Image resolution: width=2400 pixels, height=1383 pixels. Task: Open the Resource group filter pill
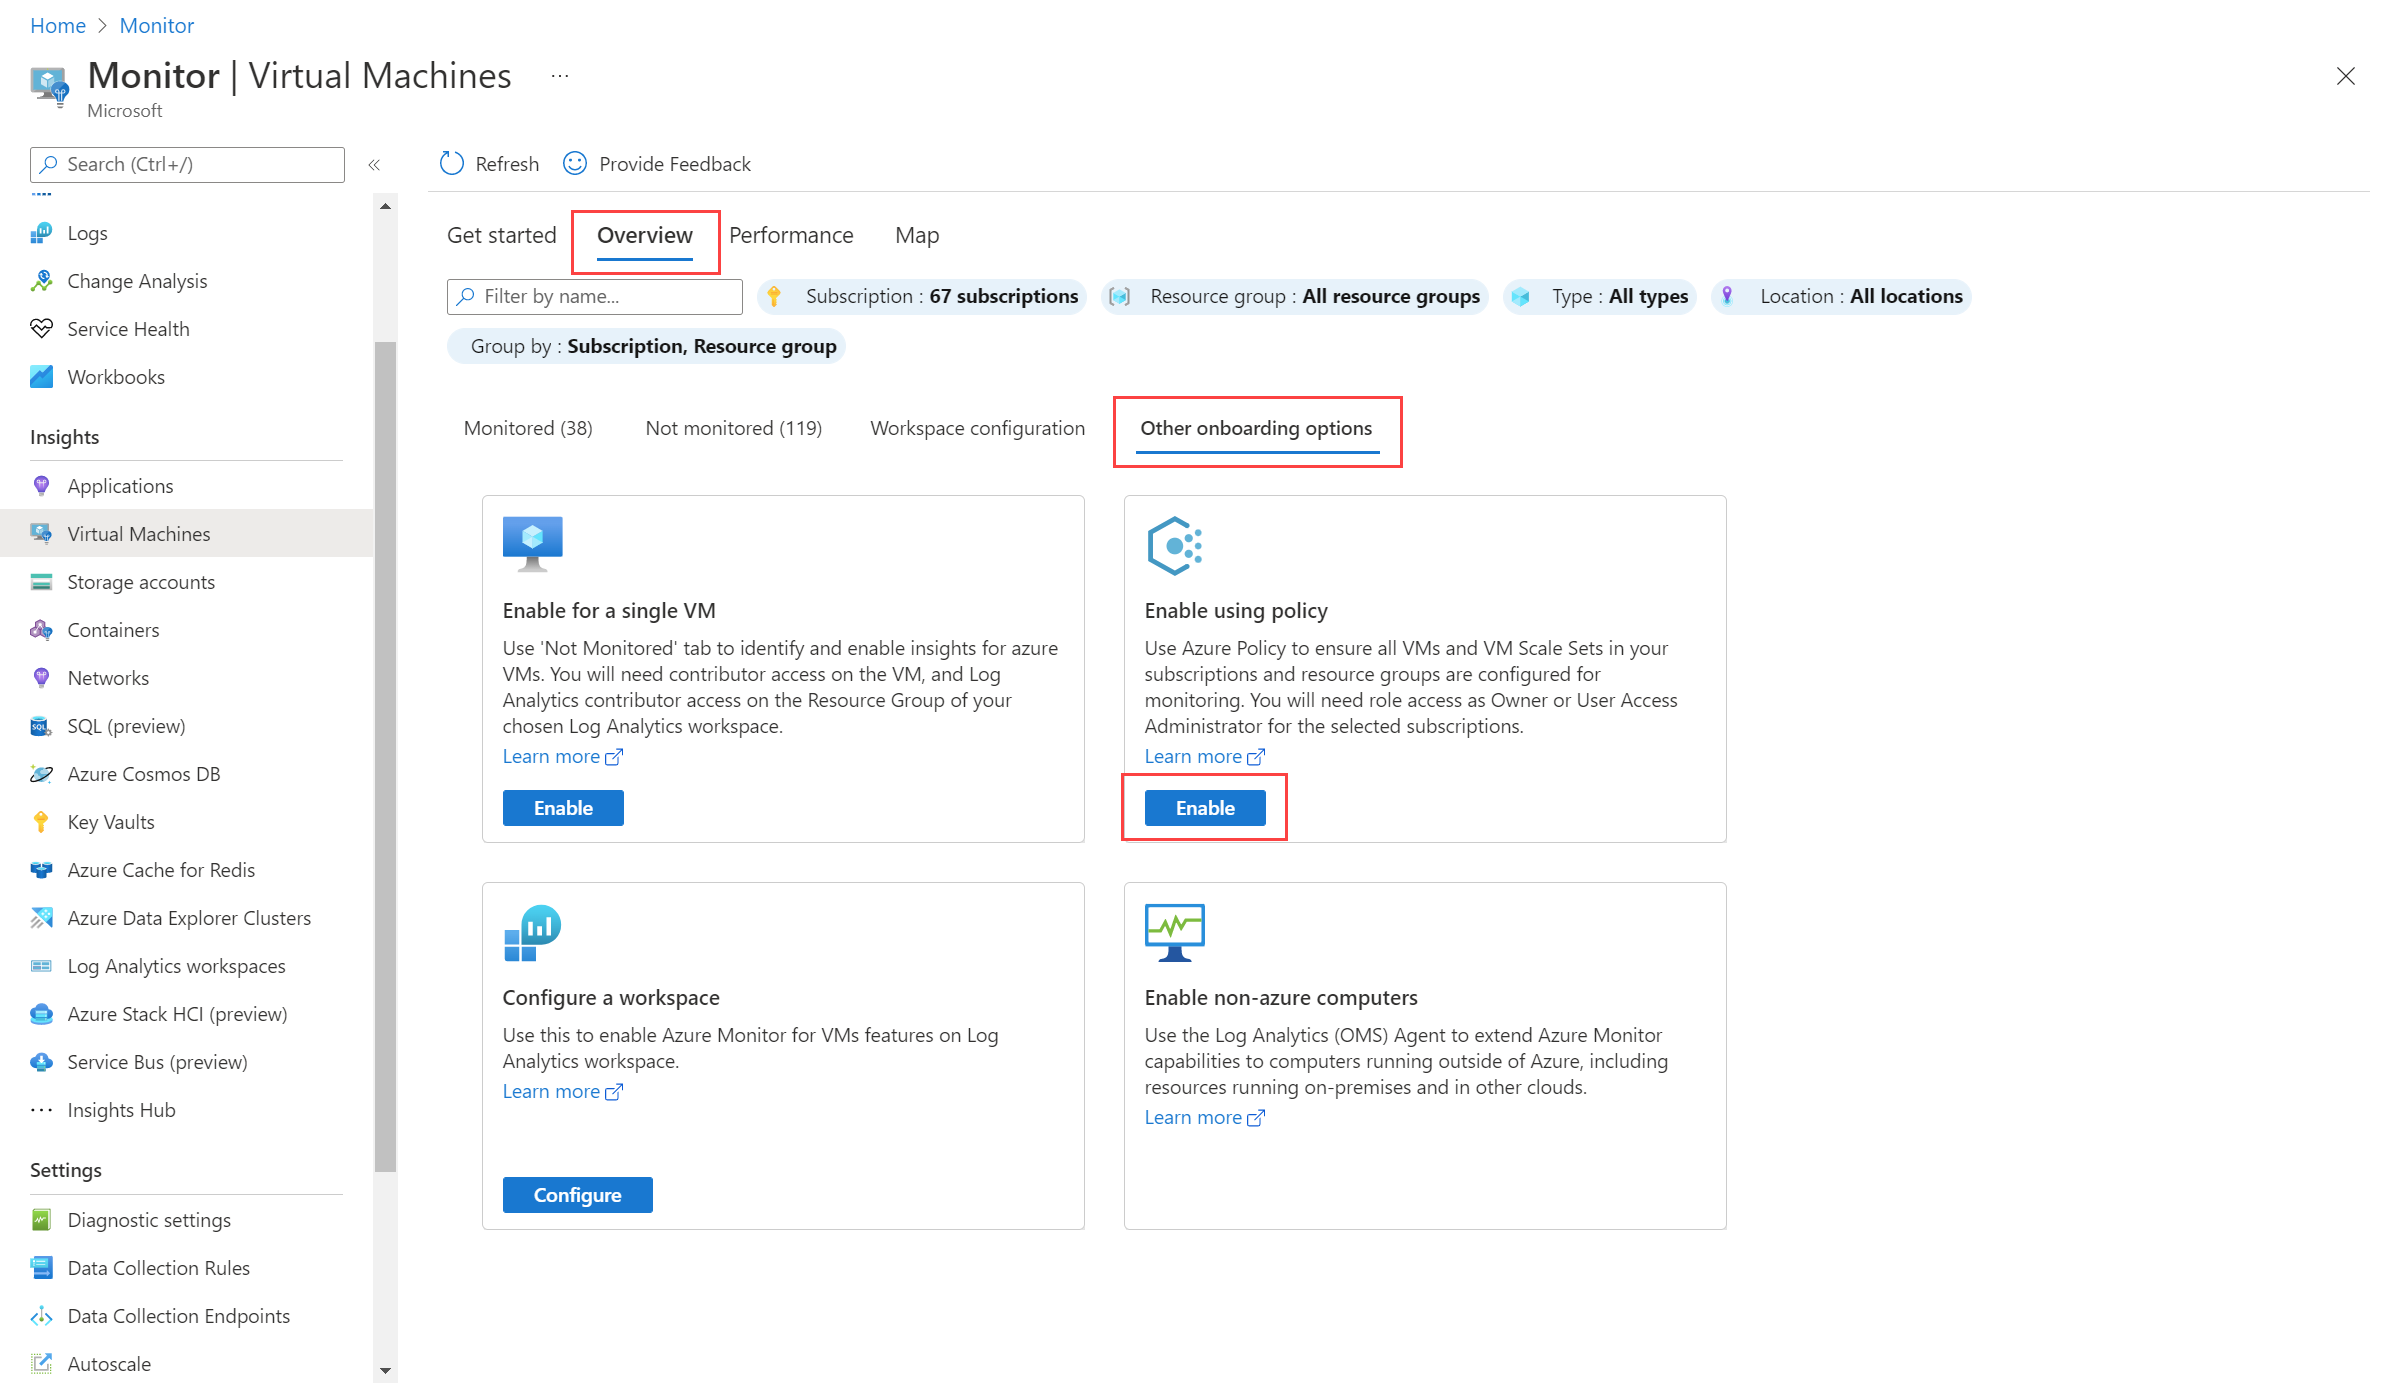click(1295, 297)
